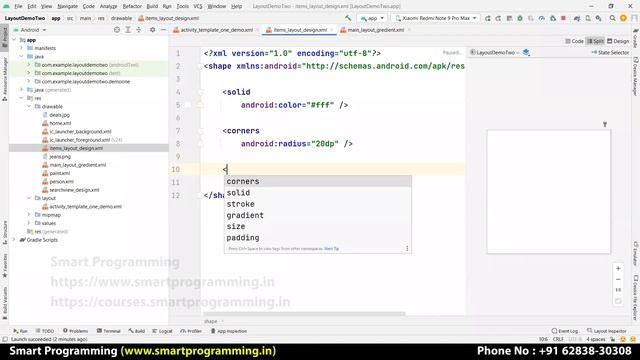Select jeans.png in project tree
Viewport: 640px width, 360px height.
tap(56, 156)
